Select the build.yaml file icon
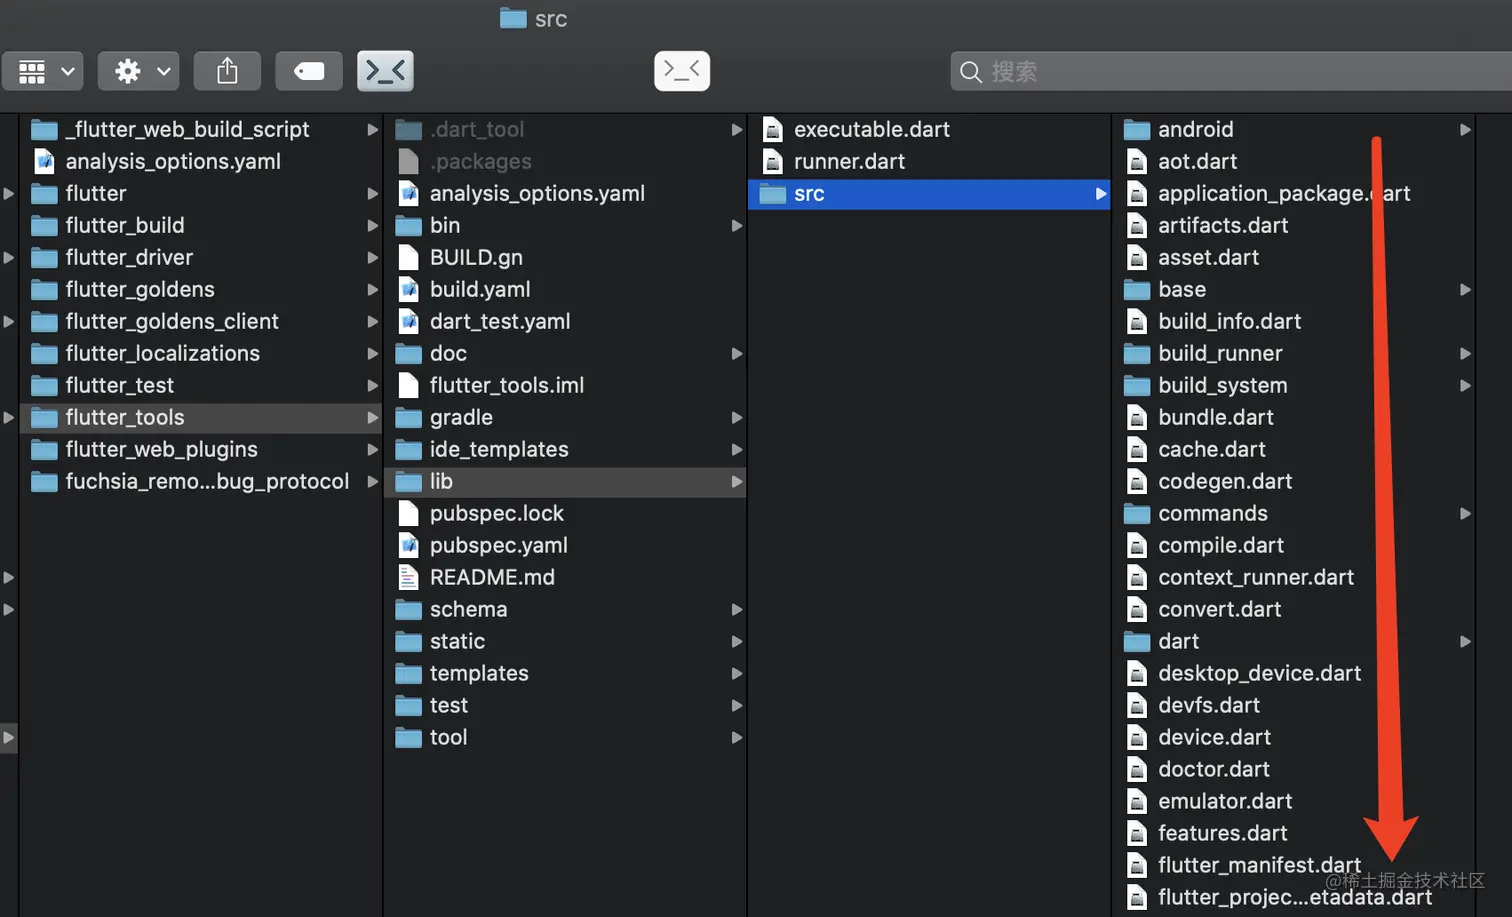The image size is (1512, 917). (x=408, y=290)
